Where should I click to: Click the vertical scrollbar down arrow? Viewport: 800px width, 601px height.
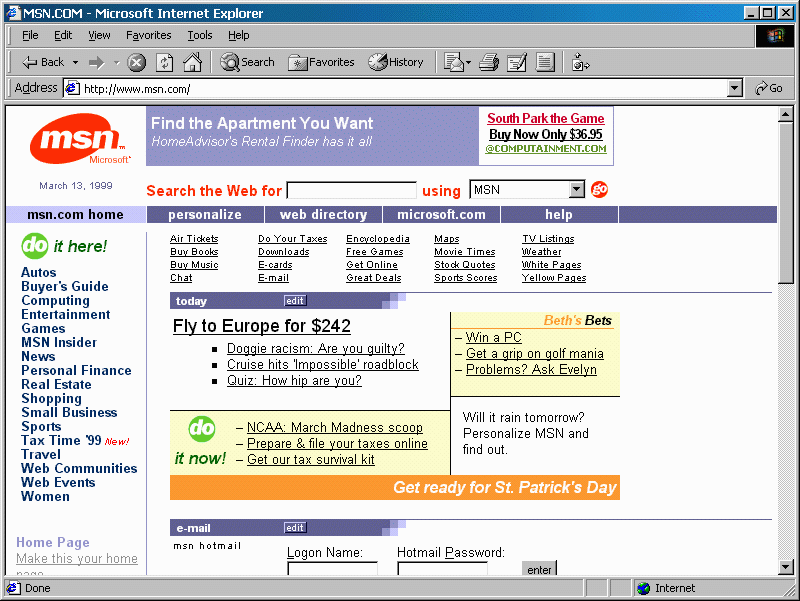786,568
